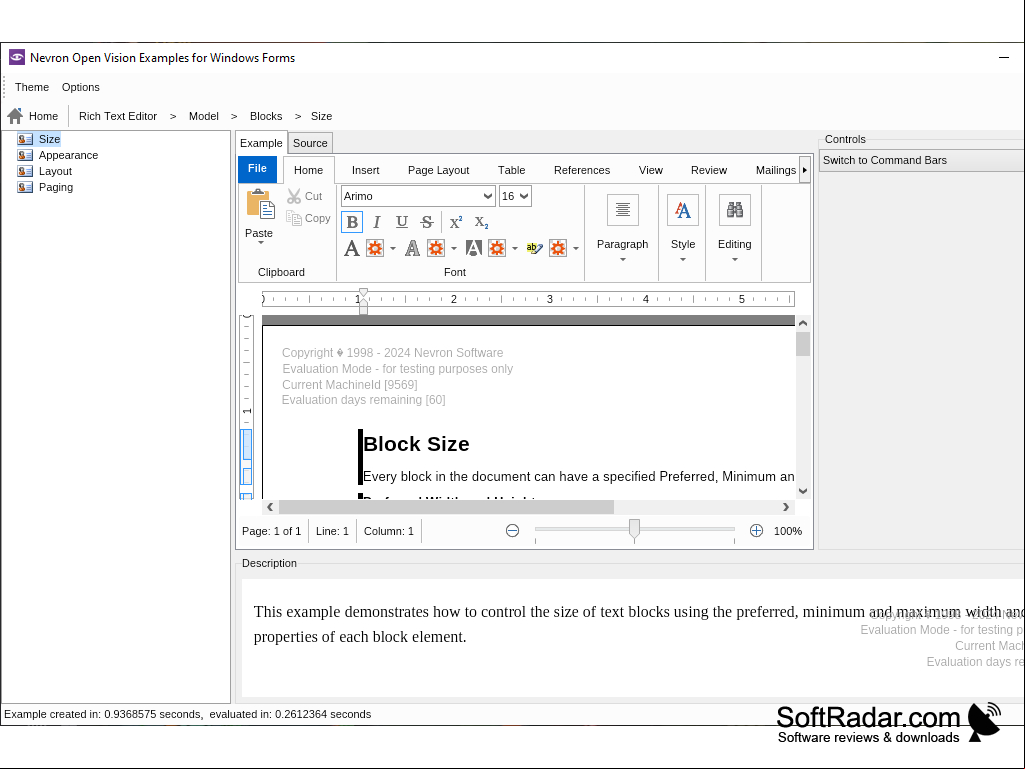Expand the Editing group dropdown arrow
Screen dimensions: 1025x769
(x=735, y=260)
